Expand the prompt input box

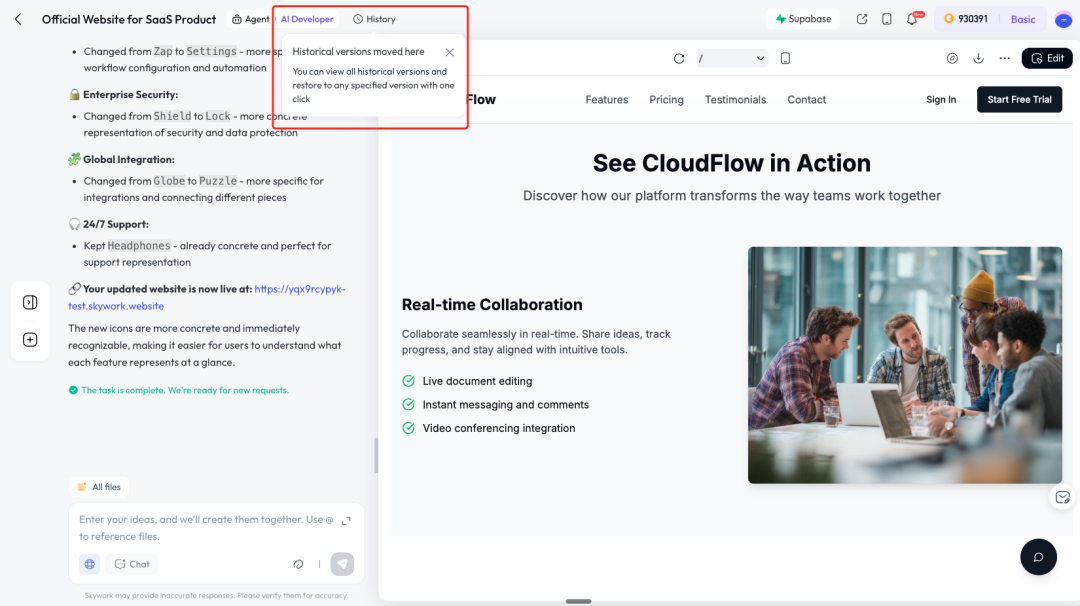point(346,521)
